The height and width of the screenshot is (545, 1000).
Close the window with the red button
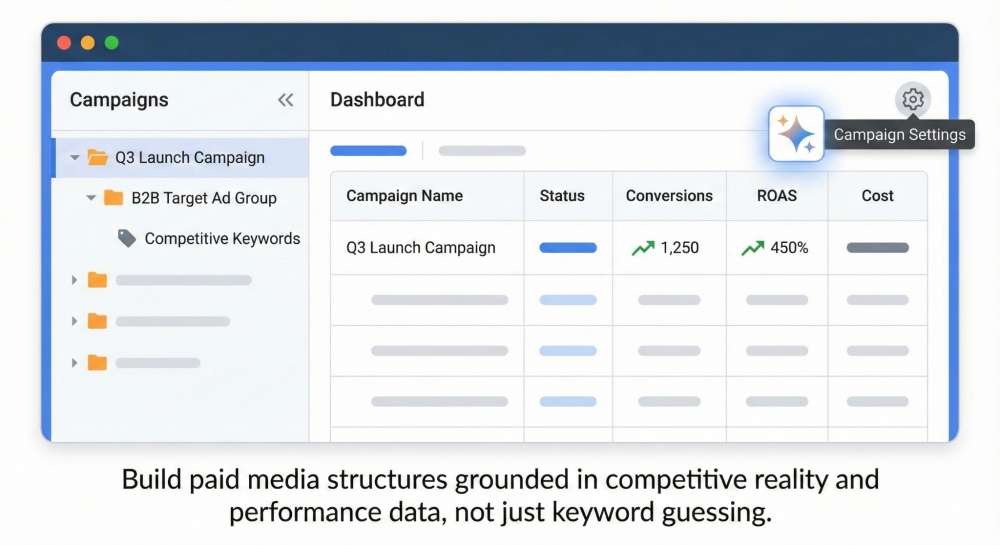coord(64,43)
